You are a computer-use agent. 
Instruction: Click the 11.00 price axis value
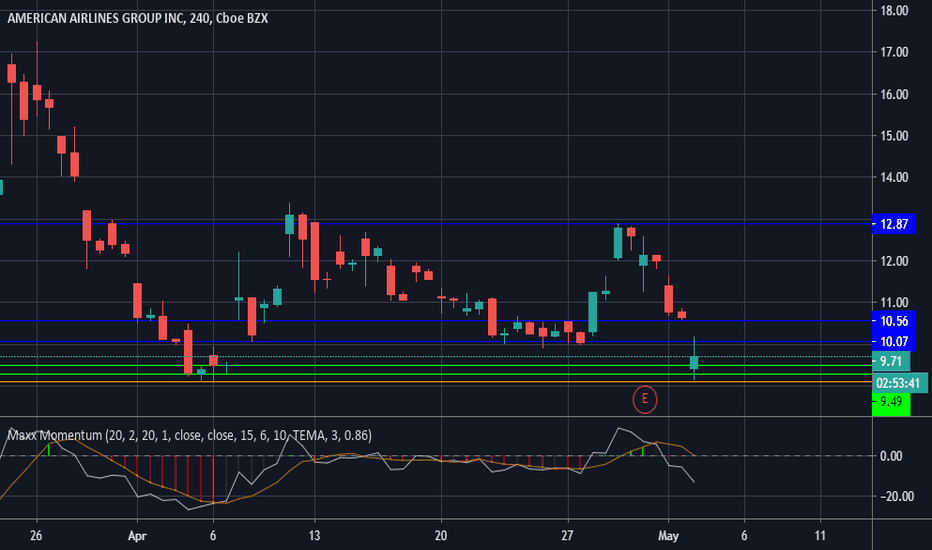click(894, 303)
